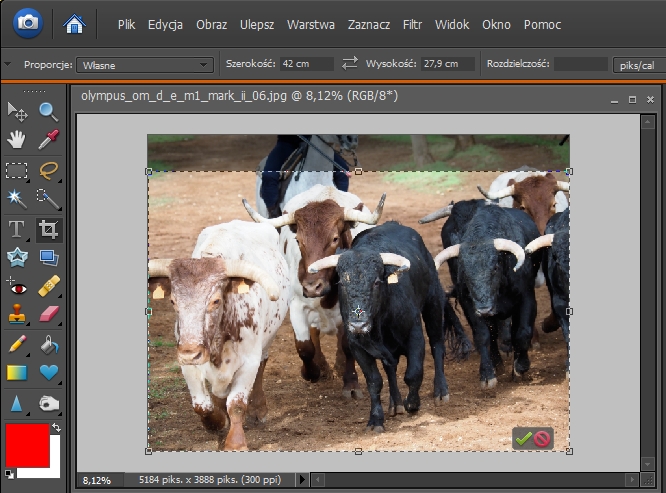The height and width of the screenshot is (493, 666).
Task: Select the Zoom magnifier tool
Action: (x=49, y=111)
